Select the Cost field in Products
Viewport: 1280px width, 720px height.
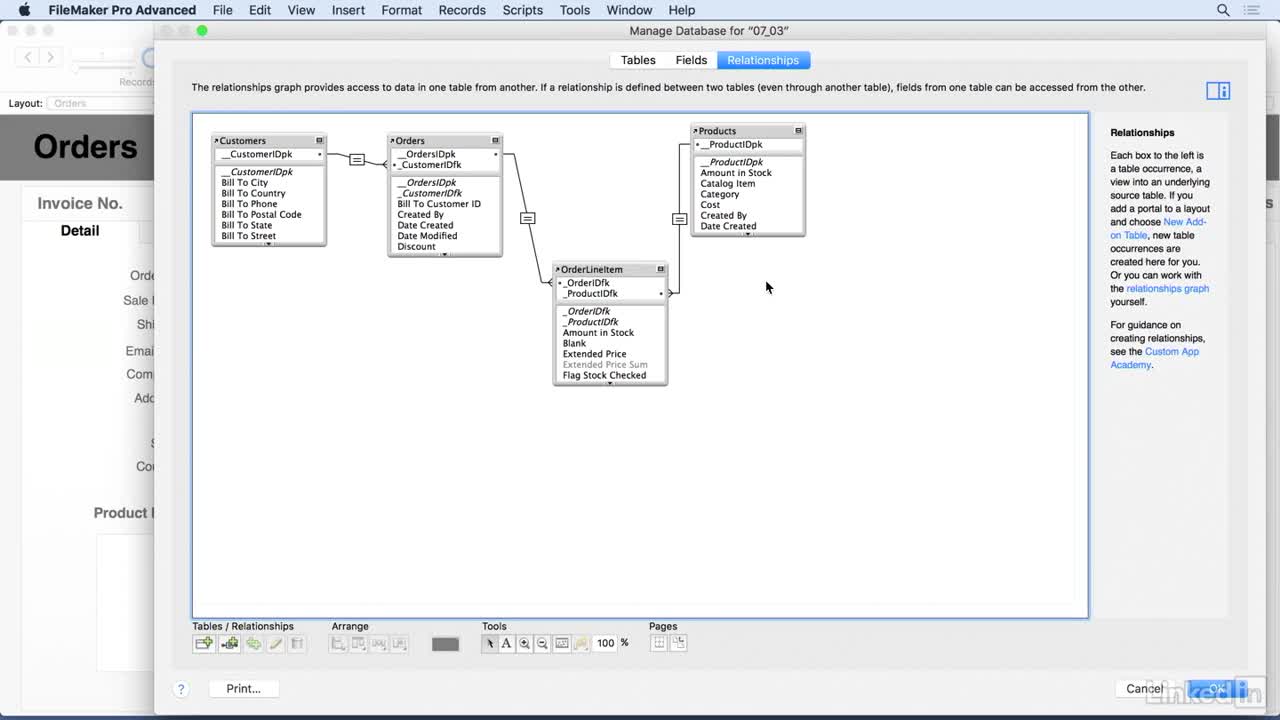click(710, 205)
